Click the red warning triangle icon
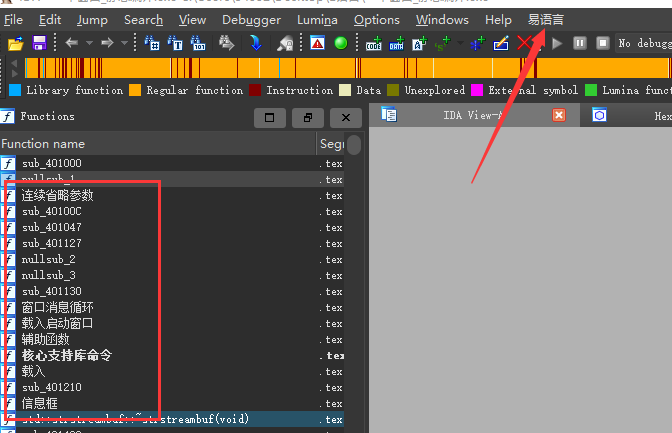This screenshot has height=433, width=672. click(x=317, y=43)
